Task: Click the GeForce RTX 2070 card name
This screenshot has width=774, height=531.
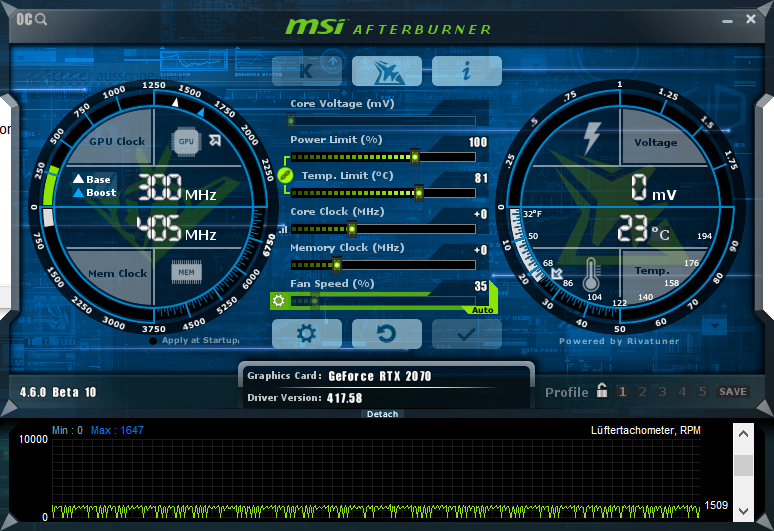Action: (380, 376)
